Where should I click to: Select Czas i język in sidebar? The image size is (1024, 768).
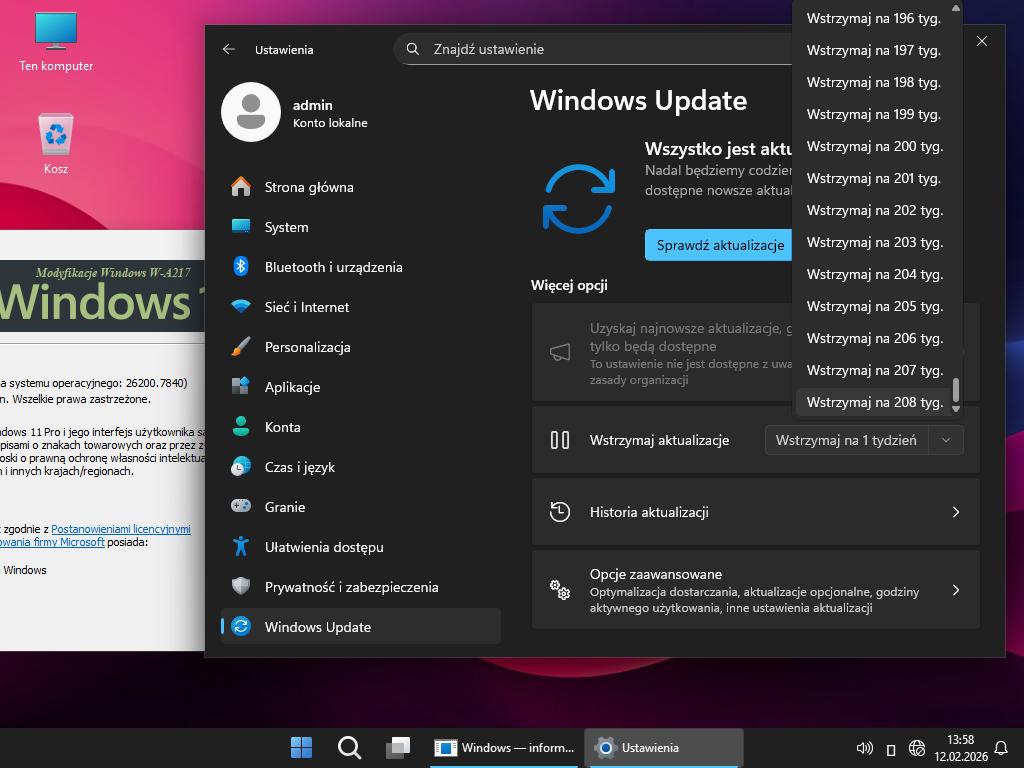tap(299, 467)
